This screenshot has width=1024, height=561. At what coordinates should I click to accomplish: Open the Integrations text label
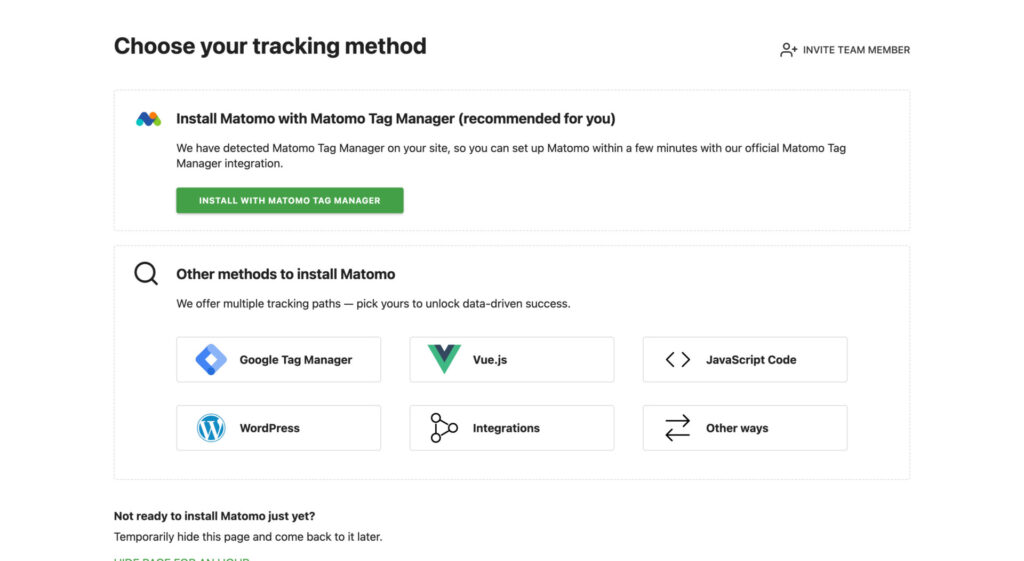506,428
